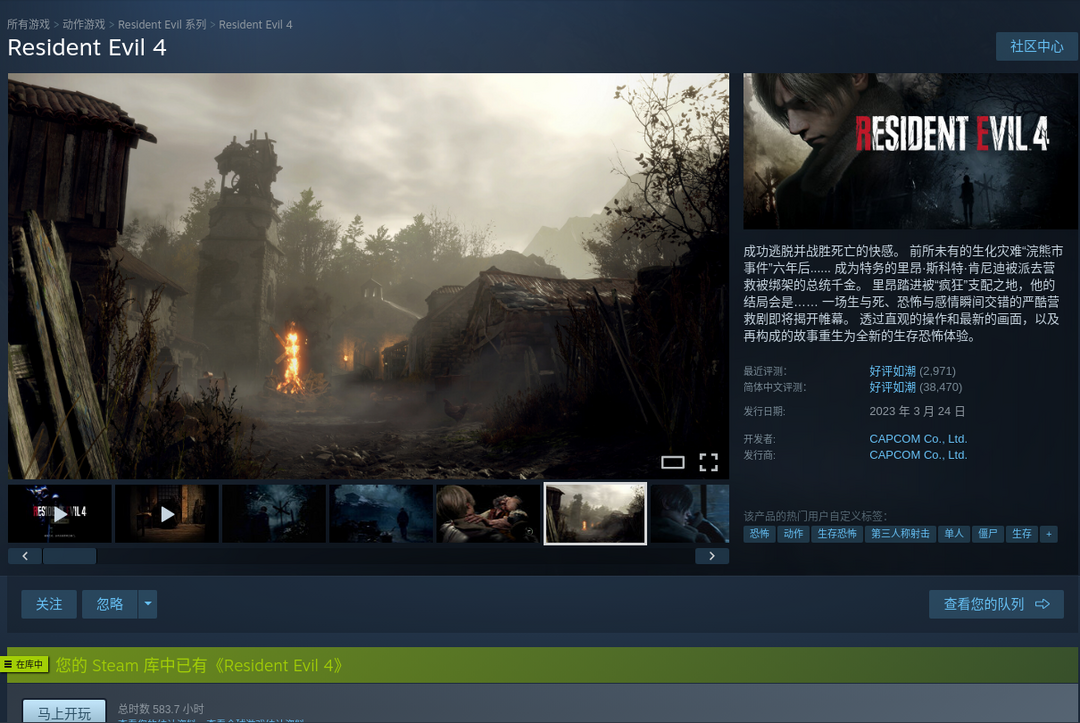The image size is (1080, 723).
Task: Click 马上开玩 play now button
Action: coord(64,712)
